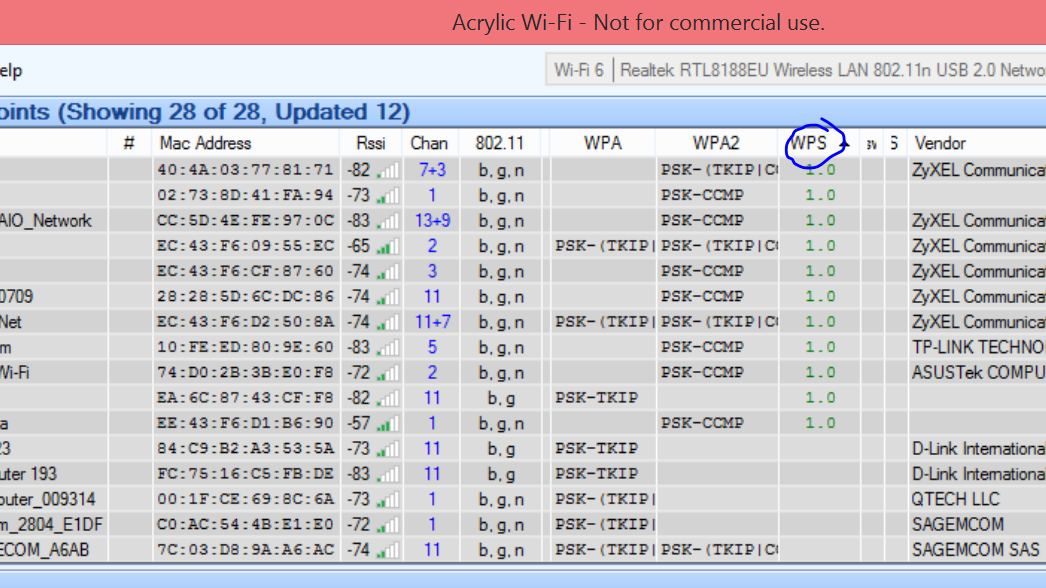Screen dimensions: 1046x588
Task: Select MAC address 40:4A:03:77:81:71
Action: click(245, 170)
